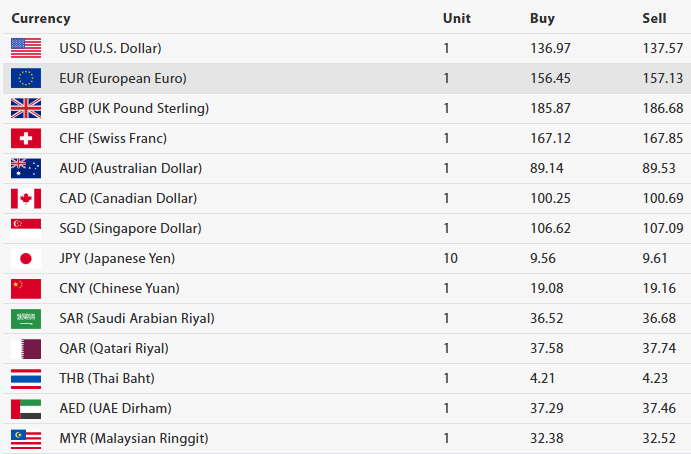Click the Qatar flag icon
Viewport: 691px width, 454px height.
[25, 348]
